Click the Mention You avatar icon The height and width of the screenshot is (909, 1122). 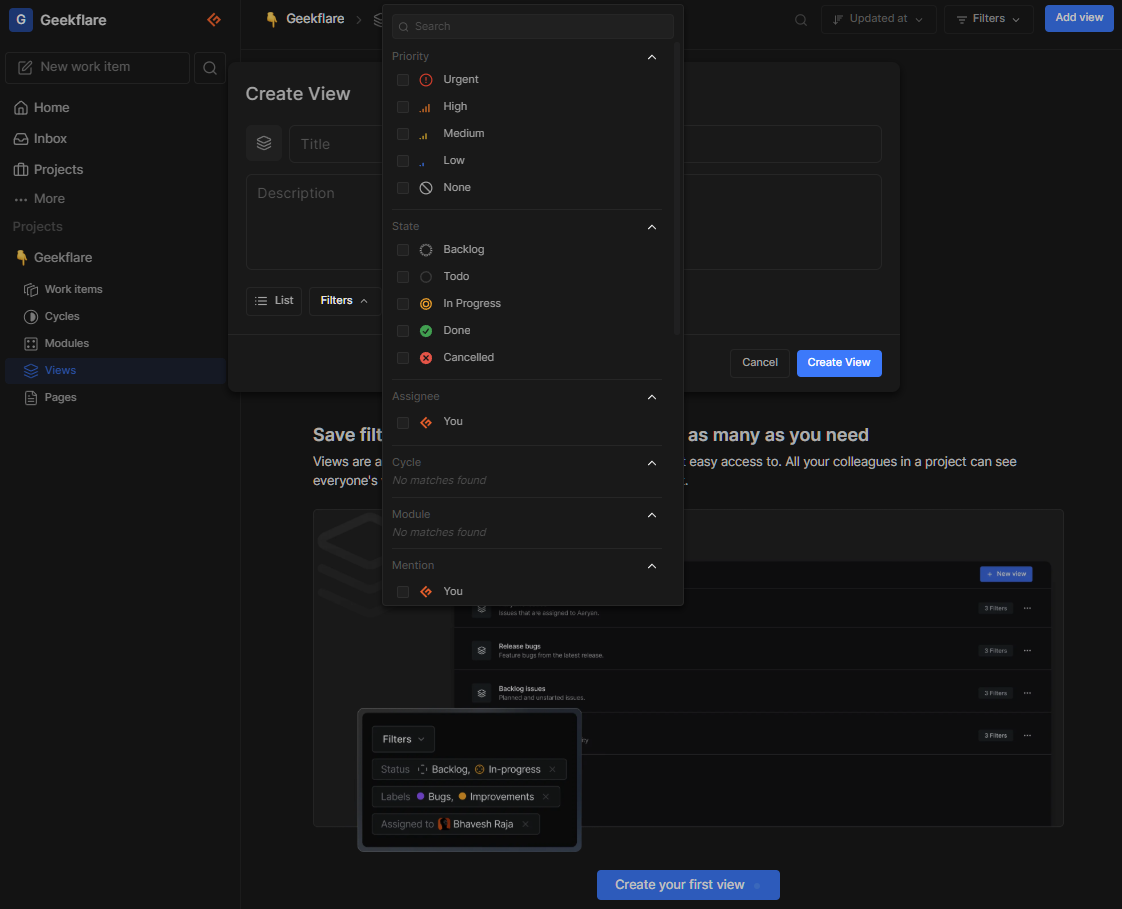pos(426,592)
